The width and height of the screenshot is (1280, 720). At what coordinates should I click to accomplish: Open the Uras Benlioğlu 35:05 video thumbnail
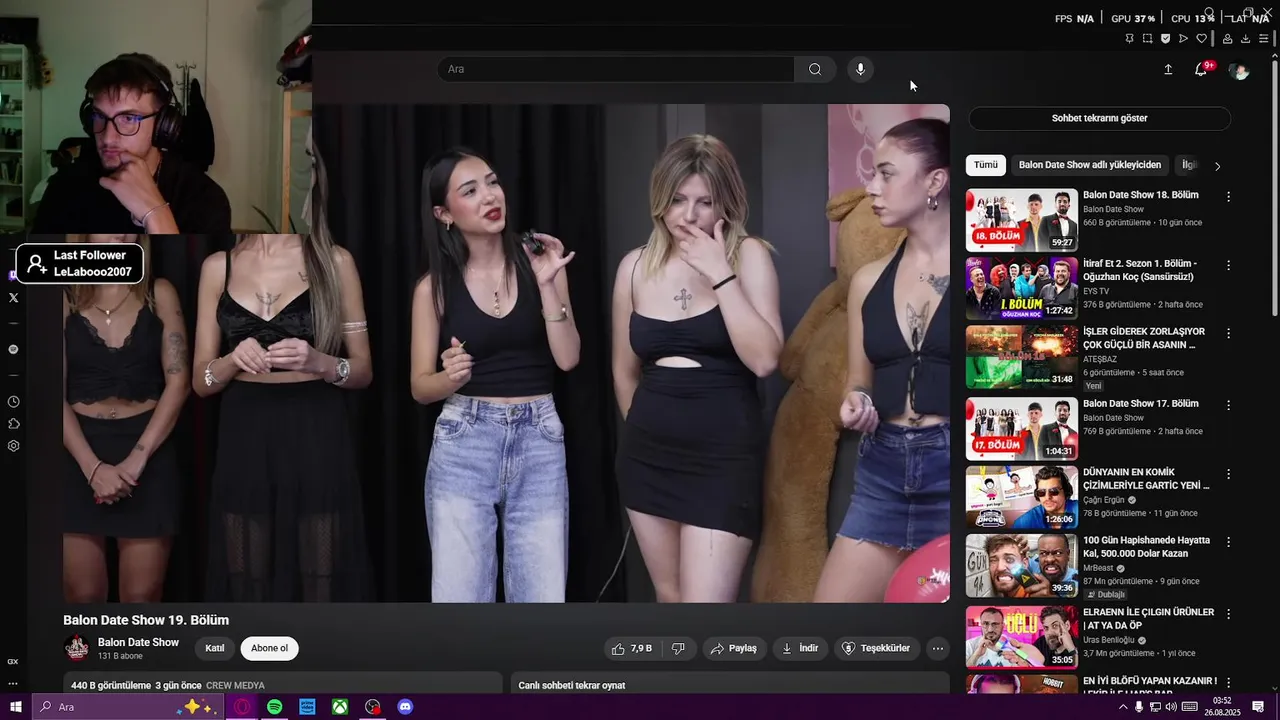point(1021,636)
